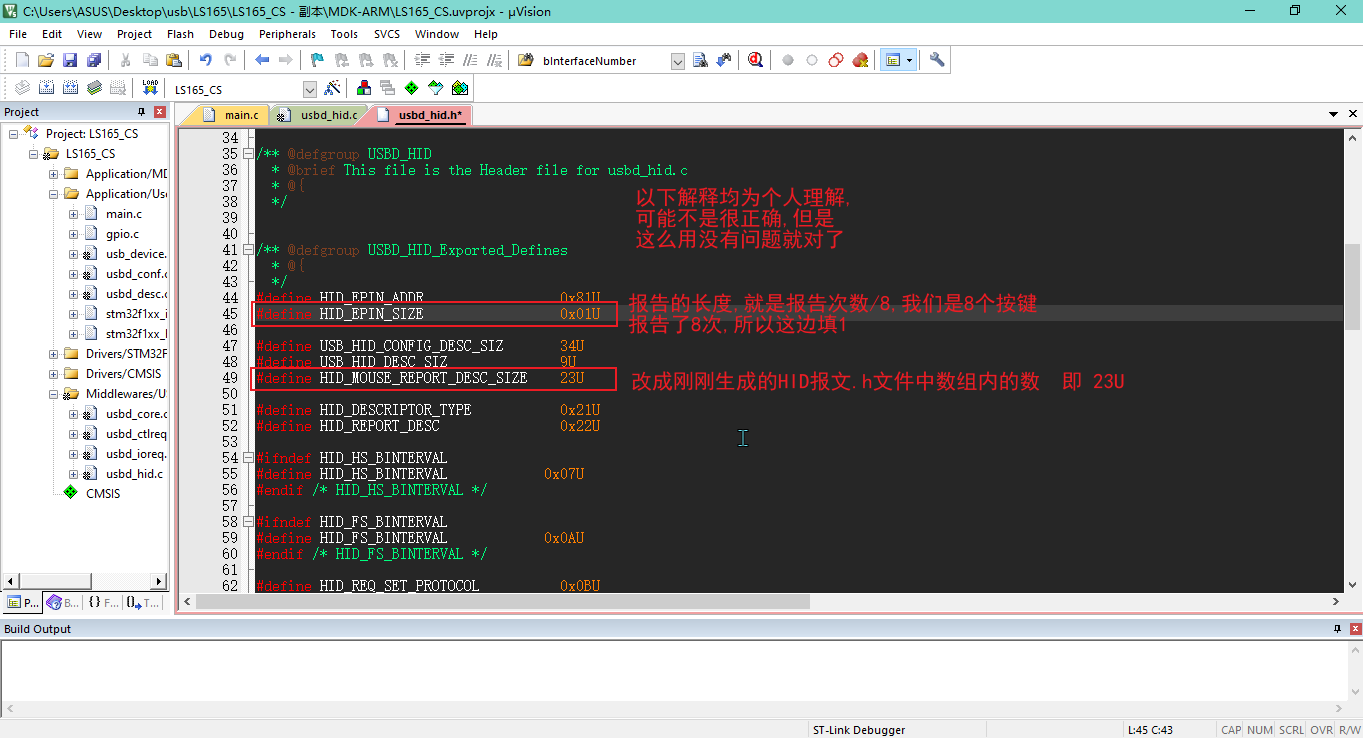Click the Find in Files icon
Screen dimensions: 1363x738
[526, 60]
